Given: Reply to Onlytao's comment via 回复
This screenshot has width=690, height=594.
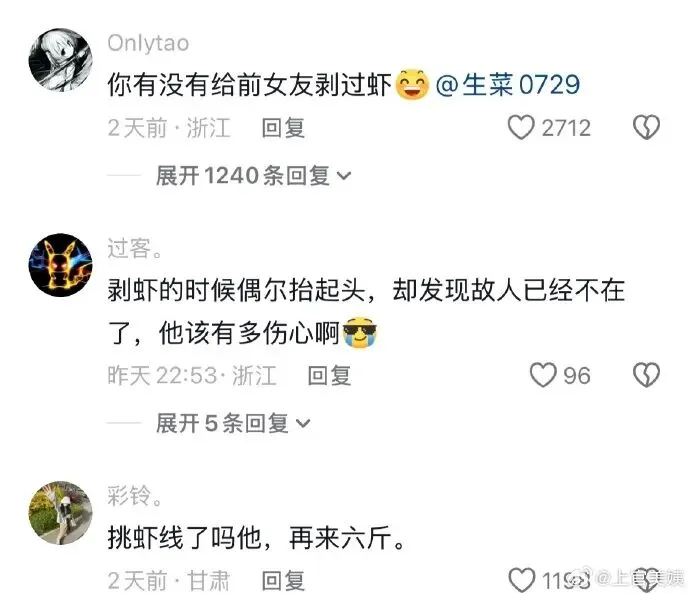Looking at the screenshot, I should [x=283, y=128].
